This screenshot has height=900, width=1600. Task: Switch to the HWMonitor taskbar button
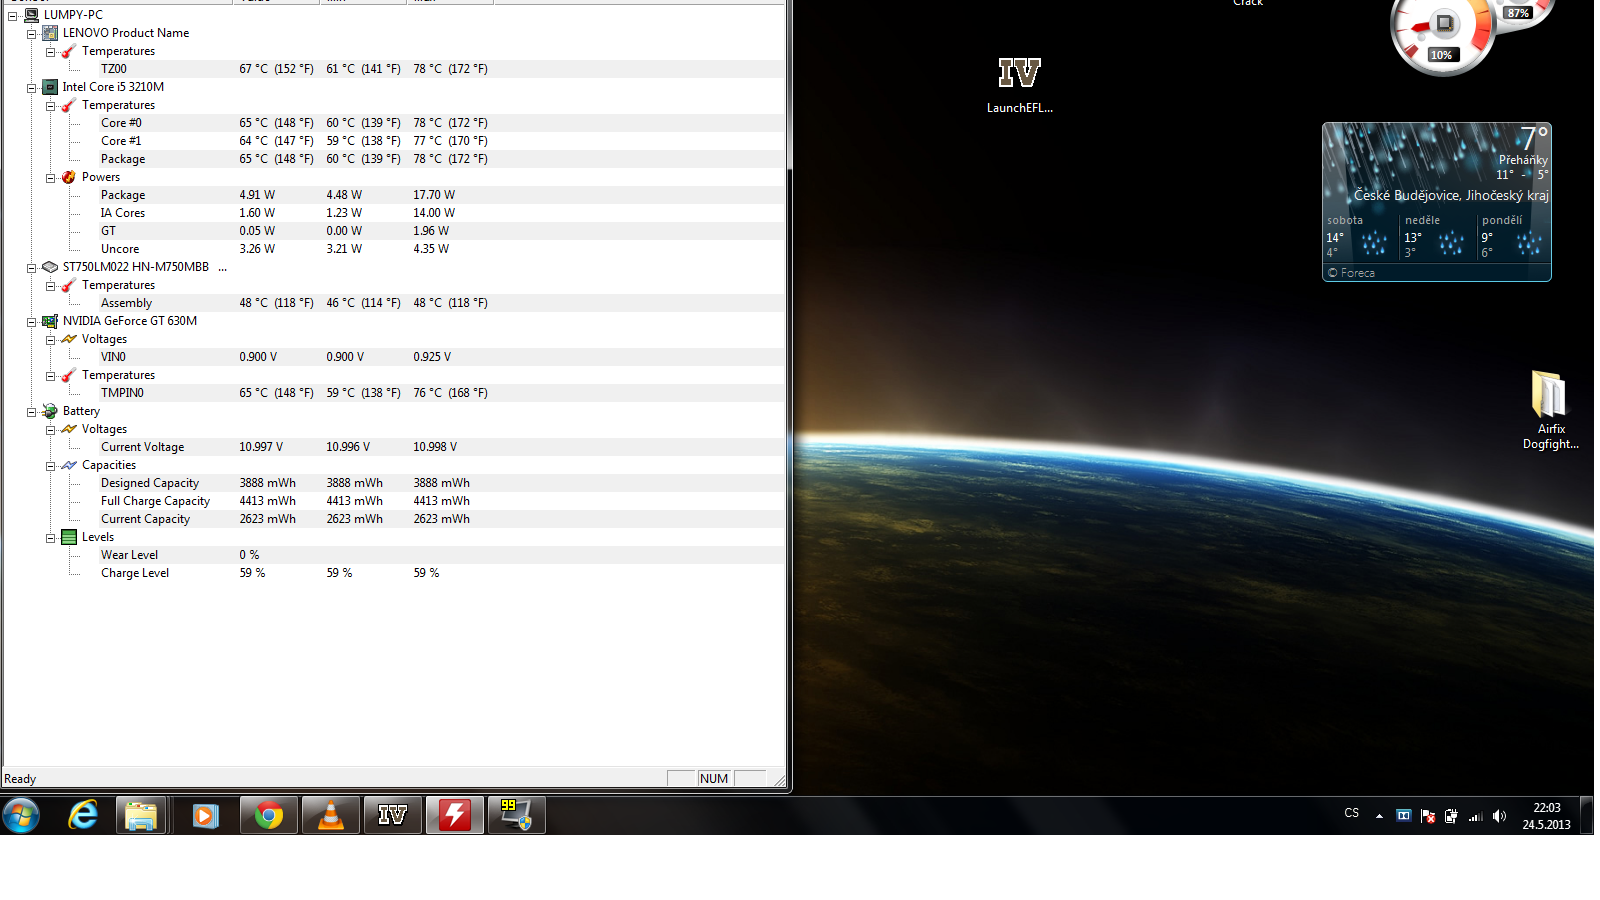click(x=517, y=815)
